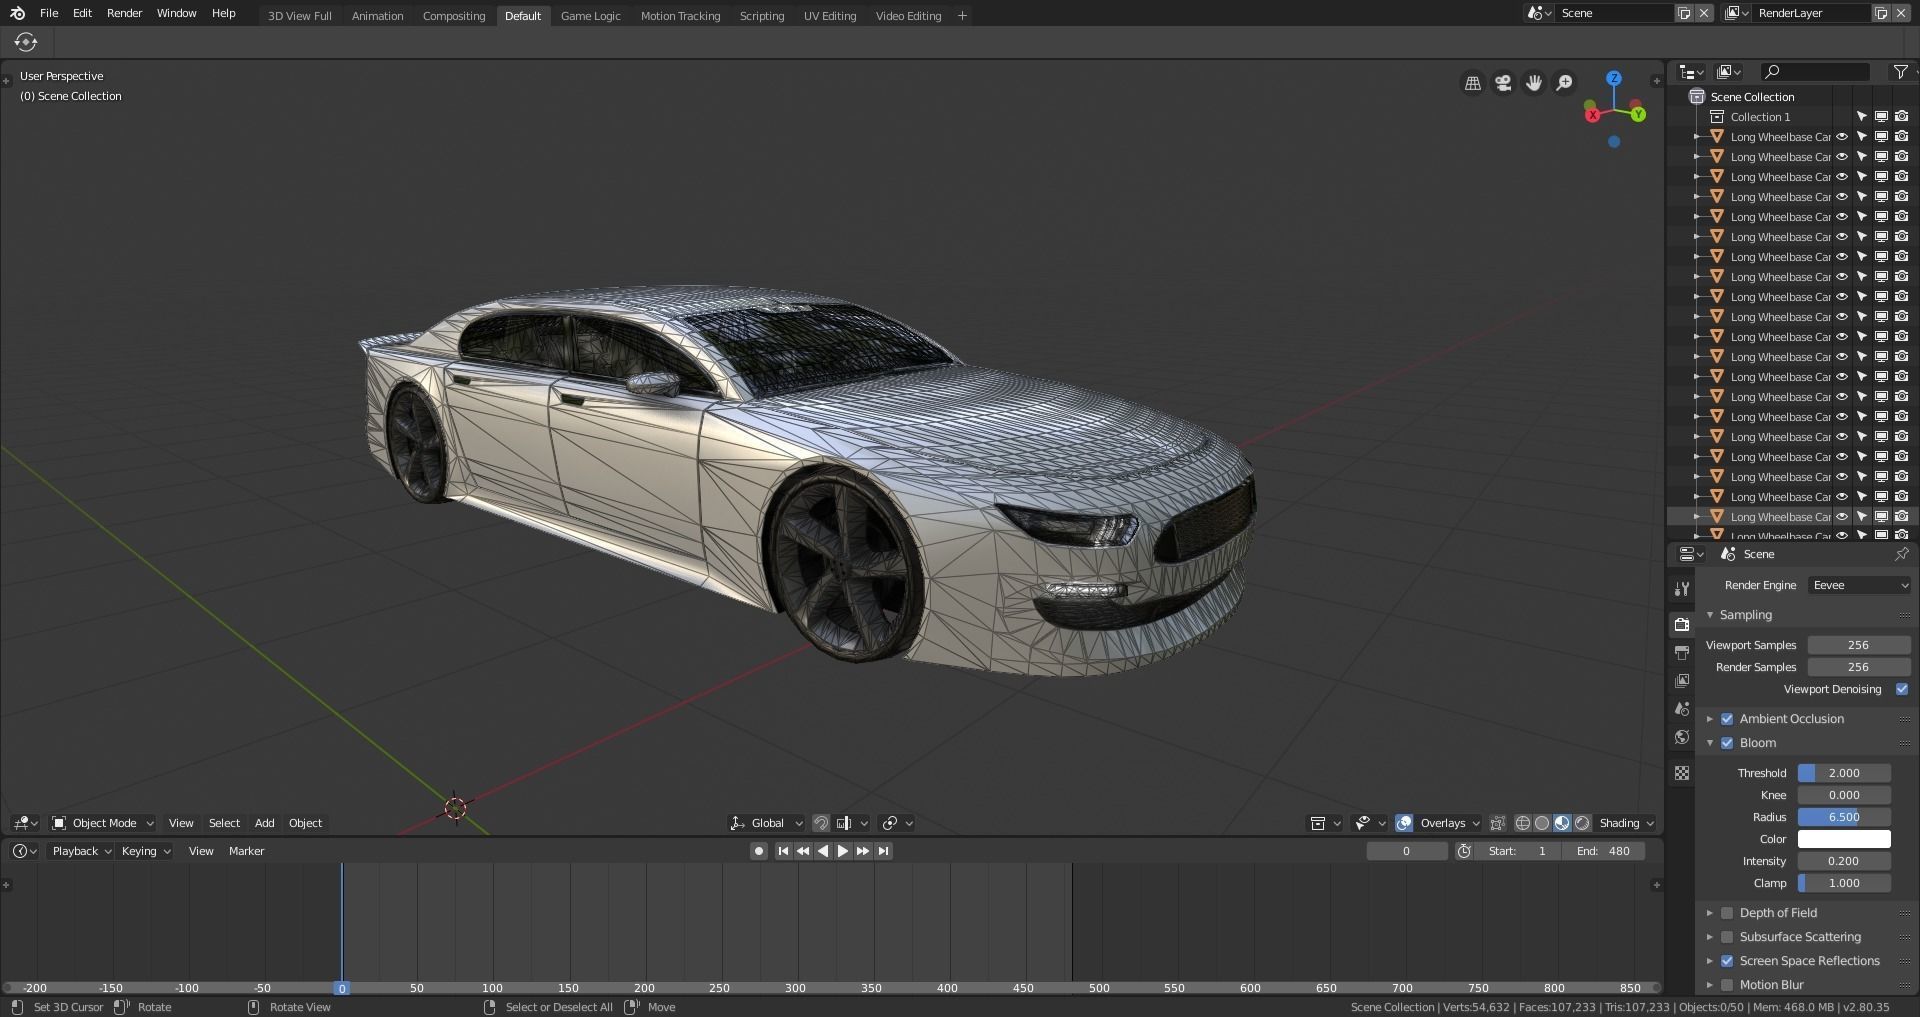
Task: Toggle the Overlays display button
Action: click(1404, 823)
